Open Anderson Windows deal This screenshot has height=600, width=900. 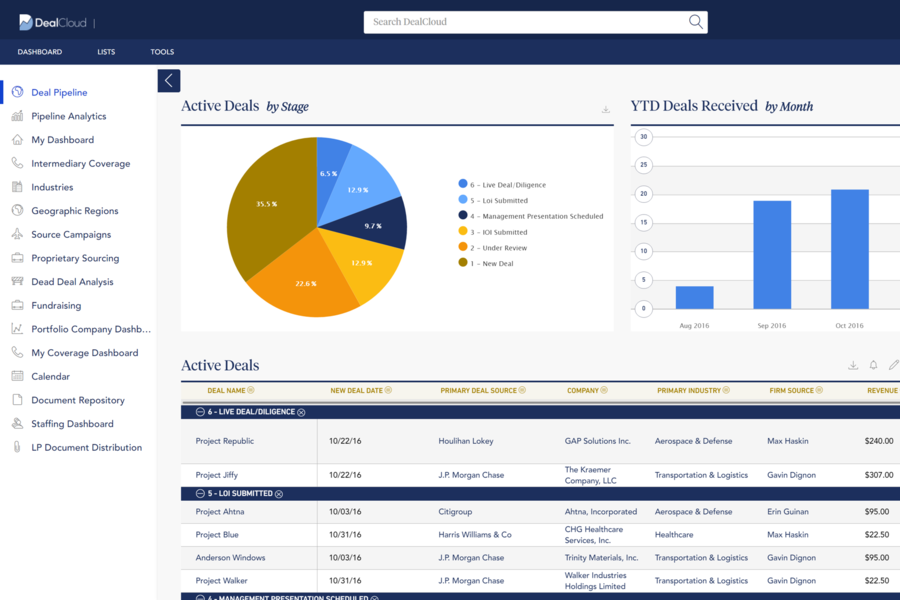[230, 558]
